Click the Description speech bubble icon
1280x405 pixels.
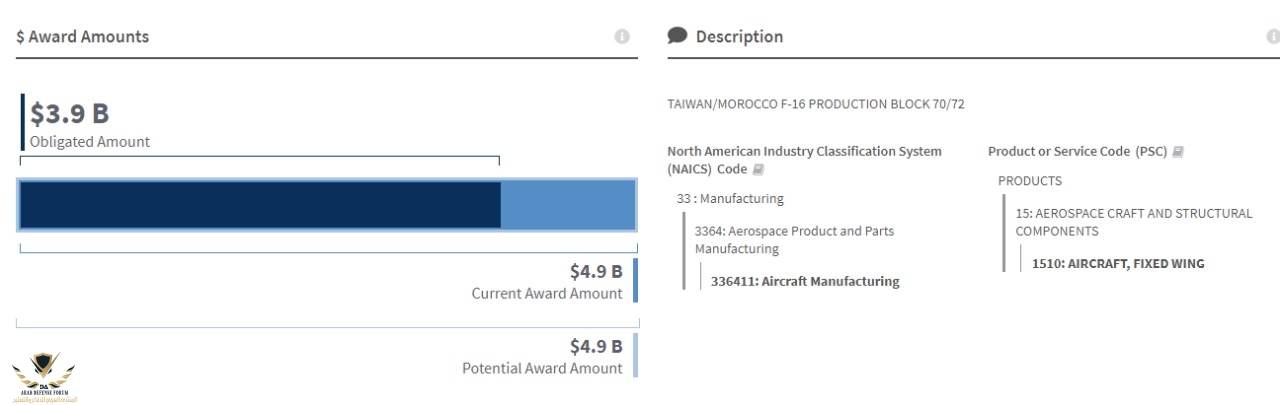[677, 37]
